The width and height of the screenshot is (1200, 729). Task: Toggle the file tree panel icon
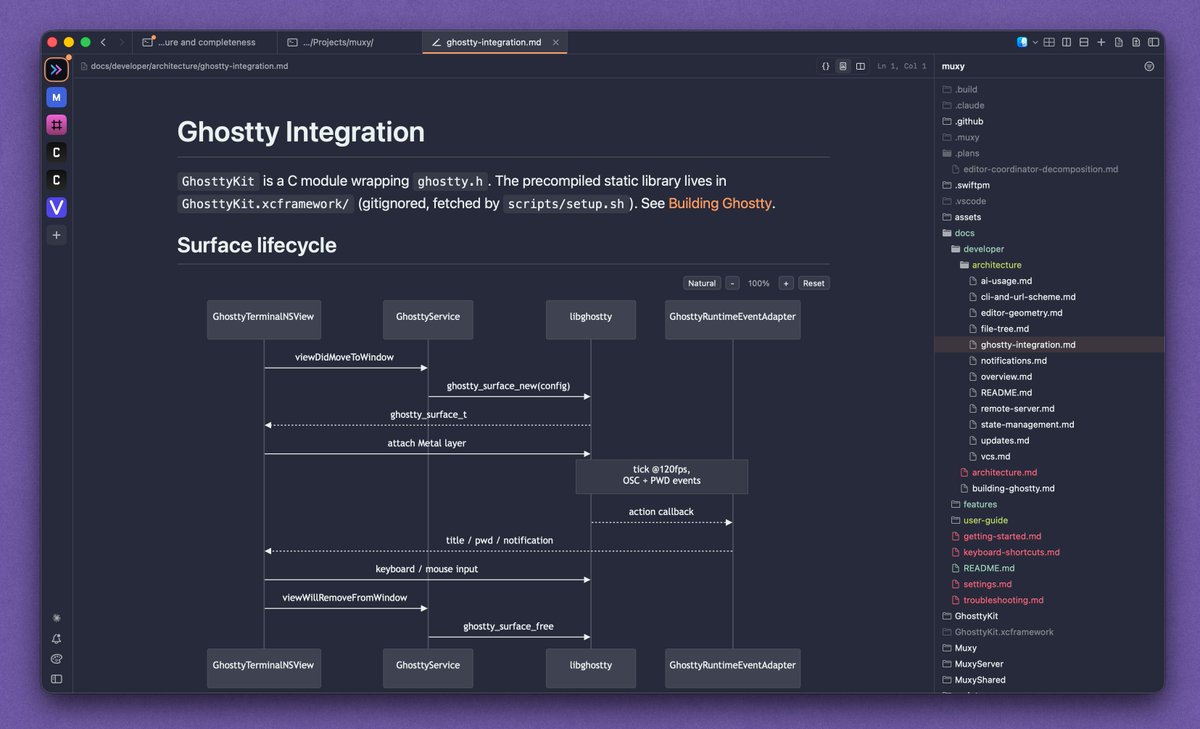pyautogui.click(x=1152, y=42)
